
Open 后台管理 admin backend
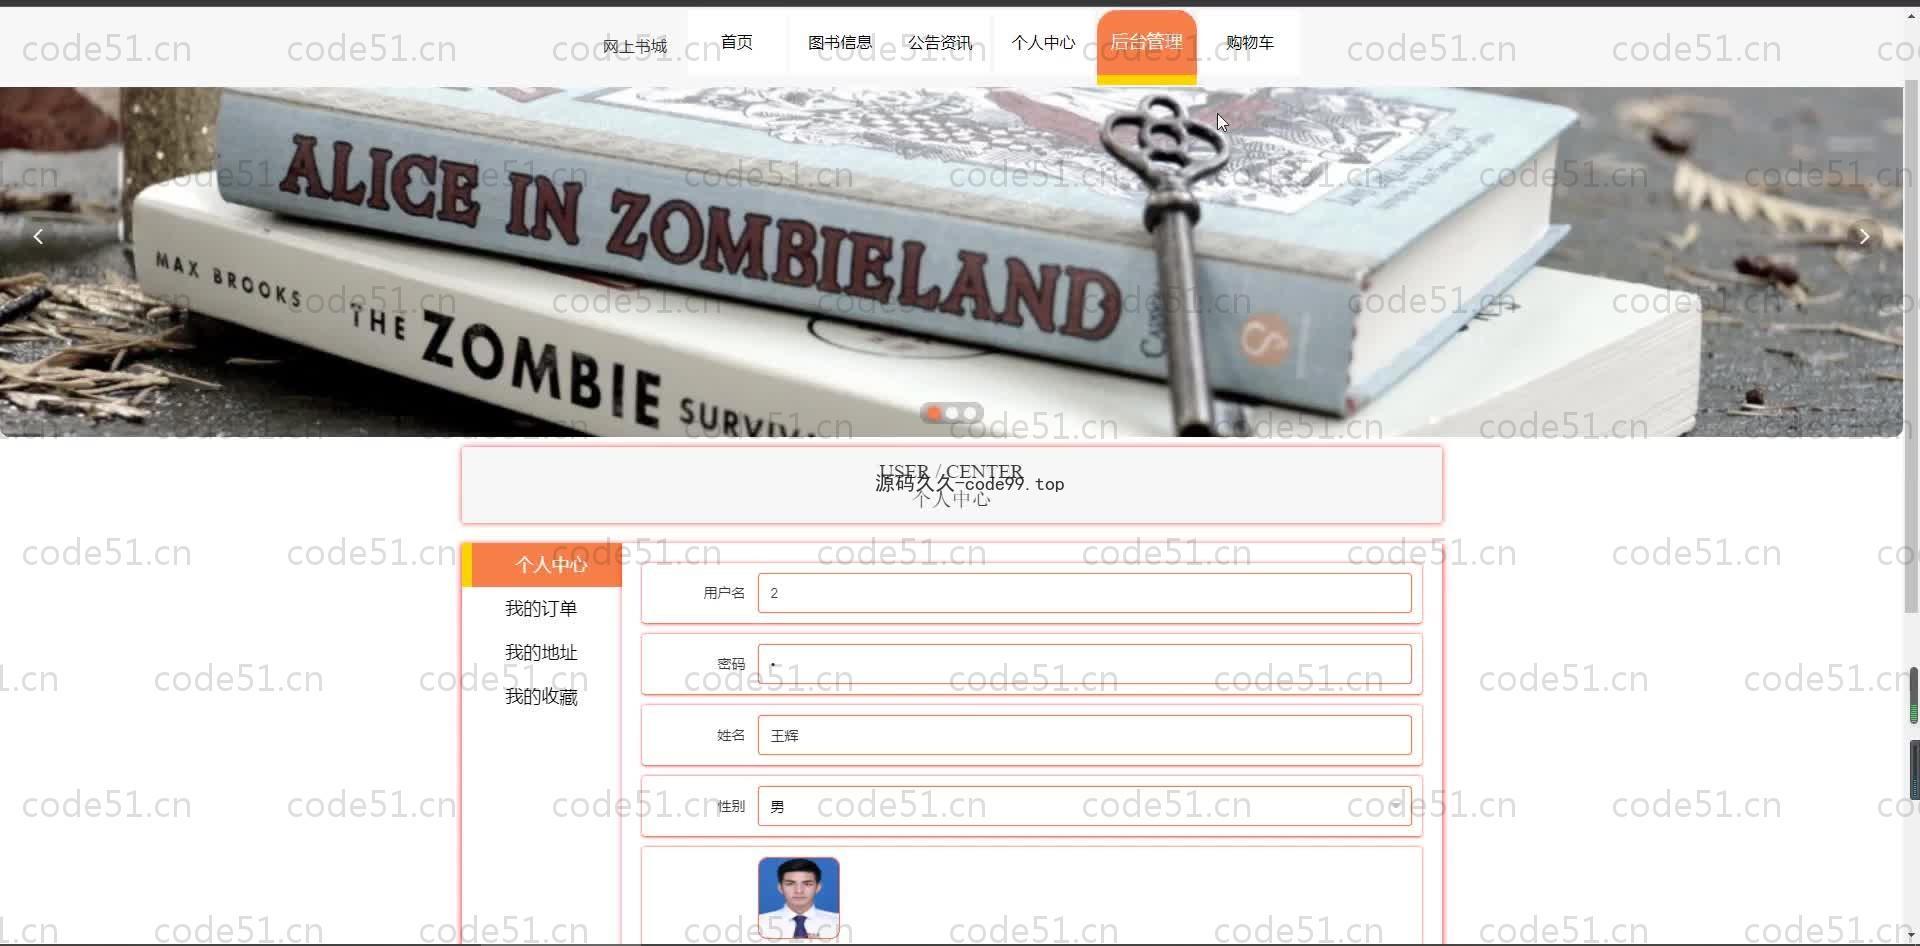[x=1146, y=42]
